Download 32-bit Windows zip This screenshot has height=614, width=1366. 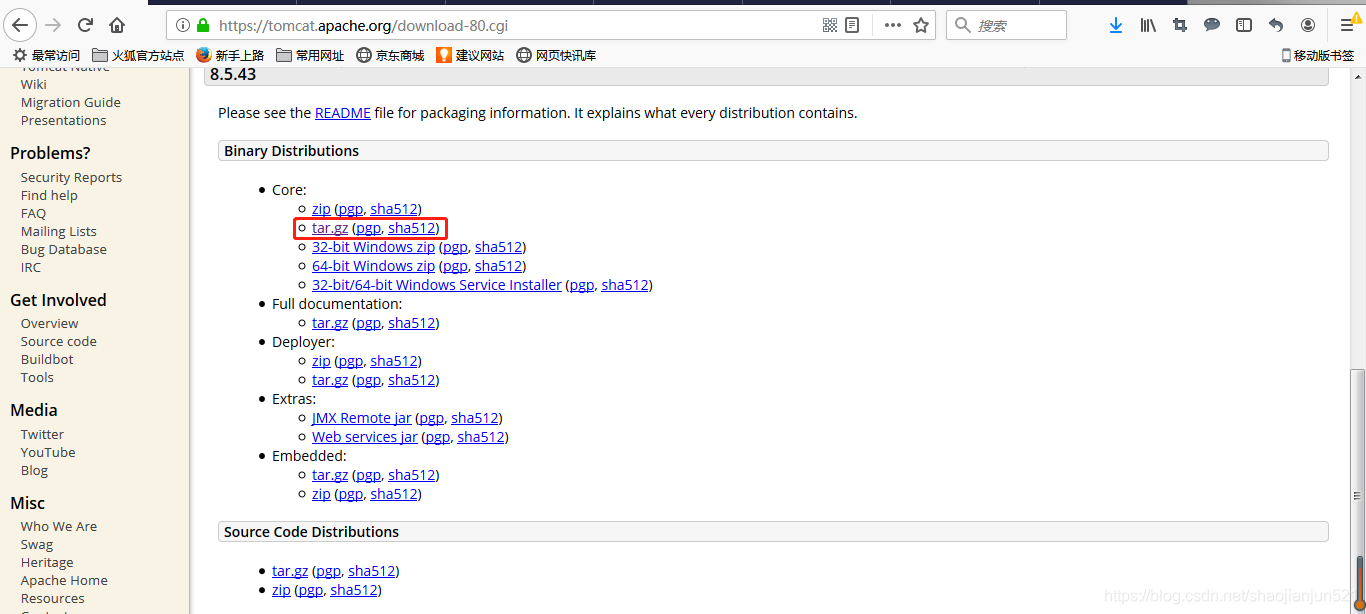coord(373,247)
